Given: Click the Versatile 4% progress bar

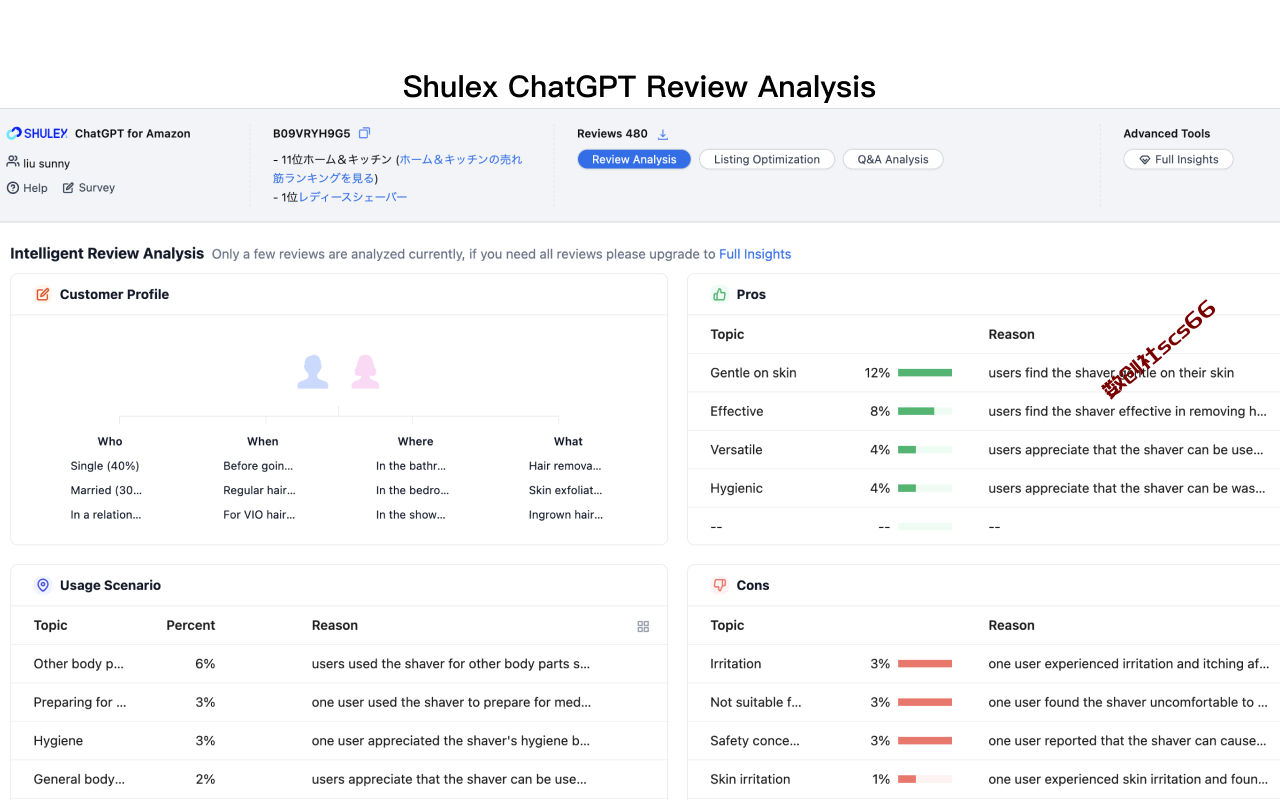Looking at the screenshot, I should coord(925,450).
